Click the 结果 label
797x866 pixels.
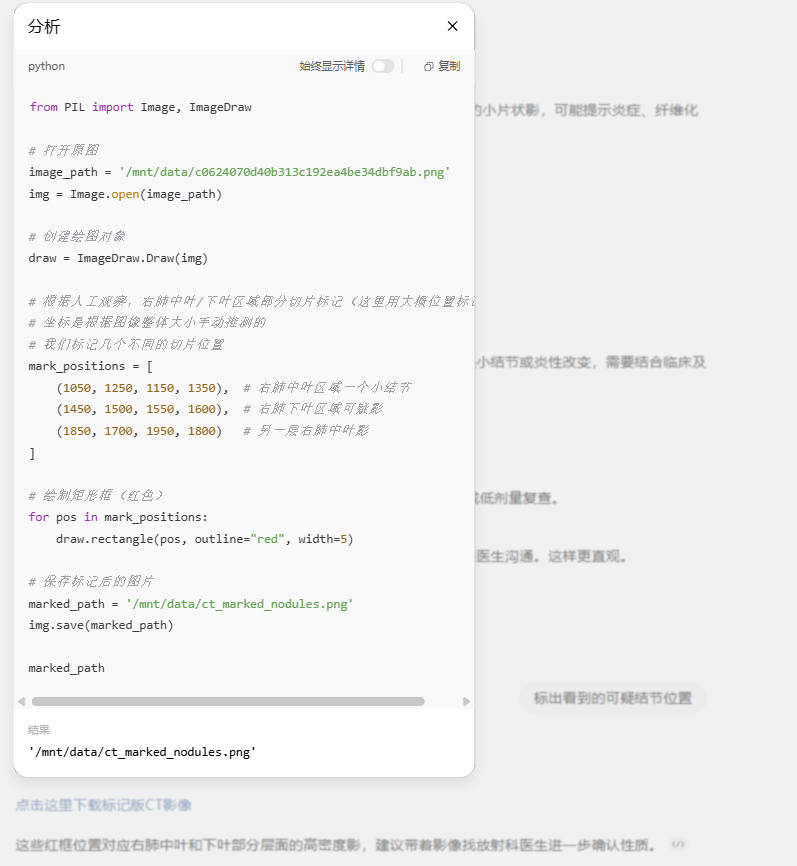[x=39, y=730]
